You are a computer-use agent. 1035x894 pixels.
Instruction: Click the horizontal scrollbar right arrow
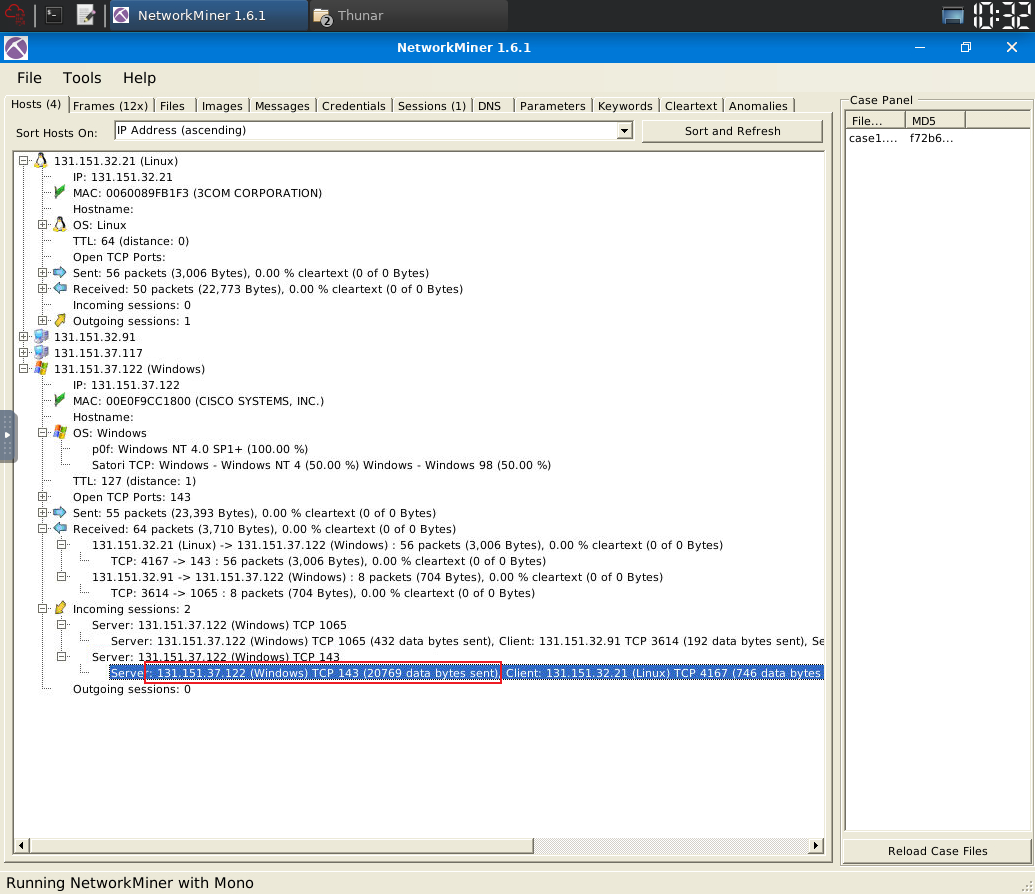(816, 845)
